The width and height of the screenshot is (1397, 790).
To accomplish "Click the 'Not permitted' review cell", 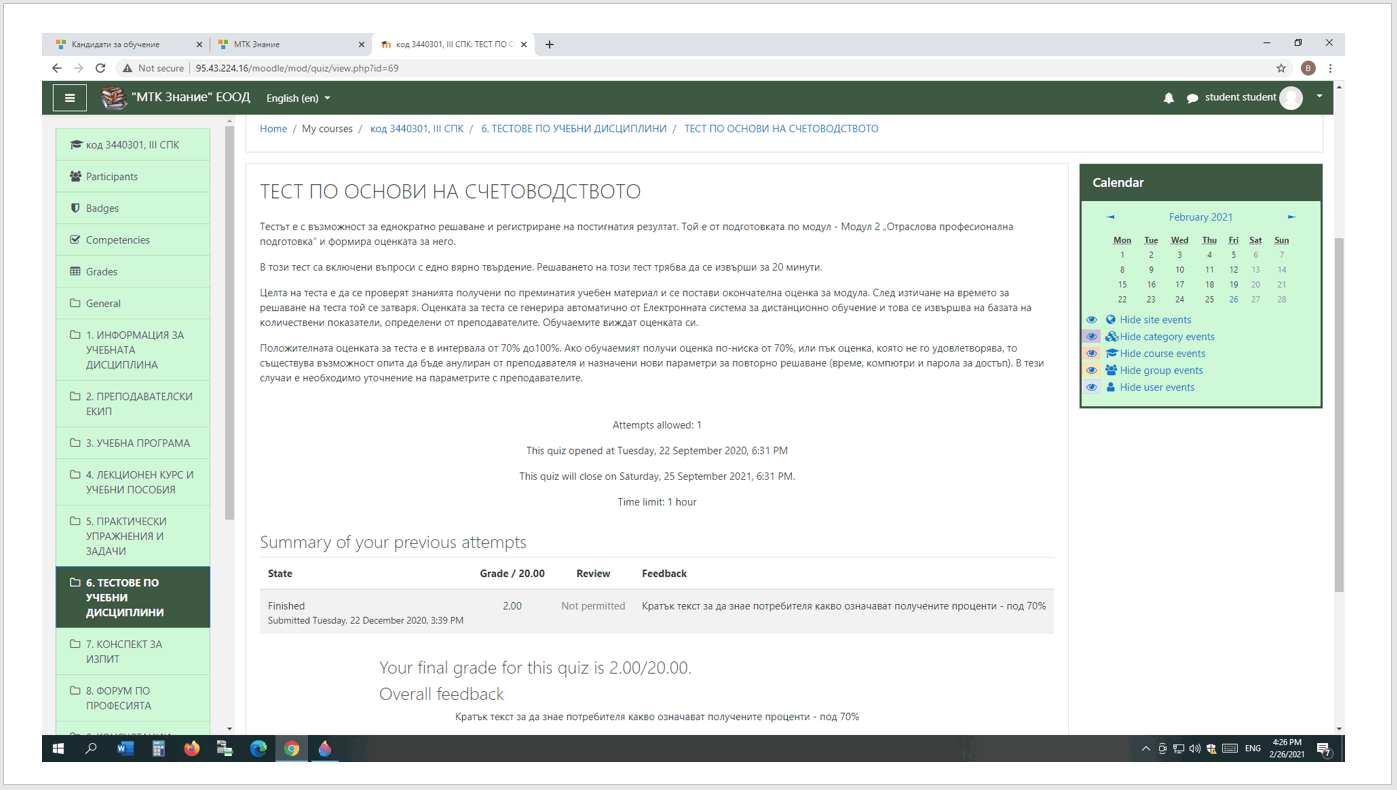I will coord(593,606).
